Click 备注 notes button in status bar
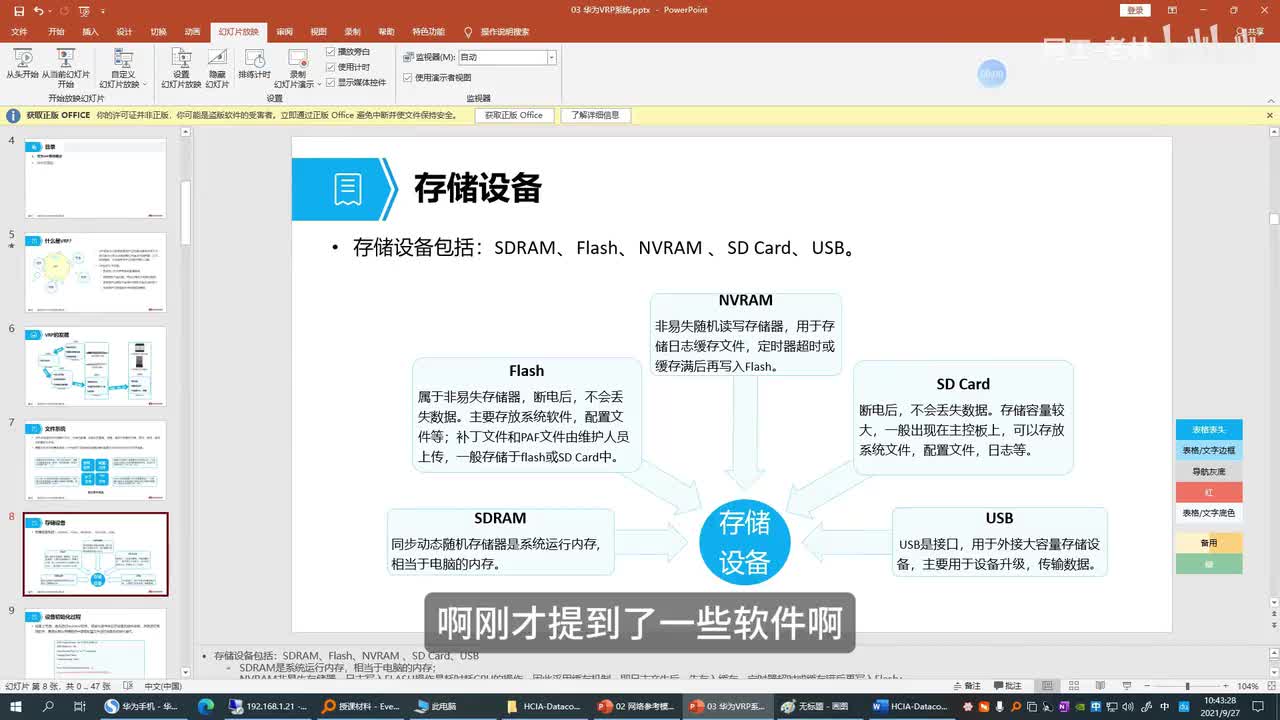 (x=965, y=686)
